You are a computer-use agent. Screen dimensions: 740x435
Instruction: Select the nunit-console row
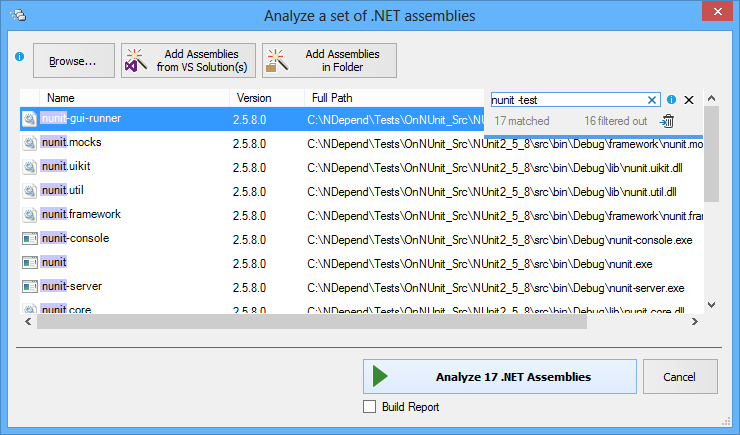point(362,239)
